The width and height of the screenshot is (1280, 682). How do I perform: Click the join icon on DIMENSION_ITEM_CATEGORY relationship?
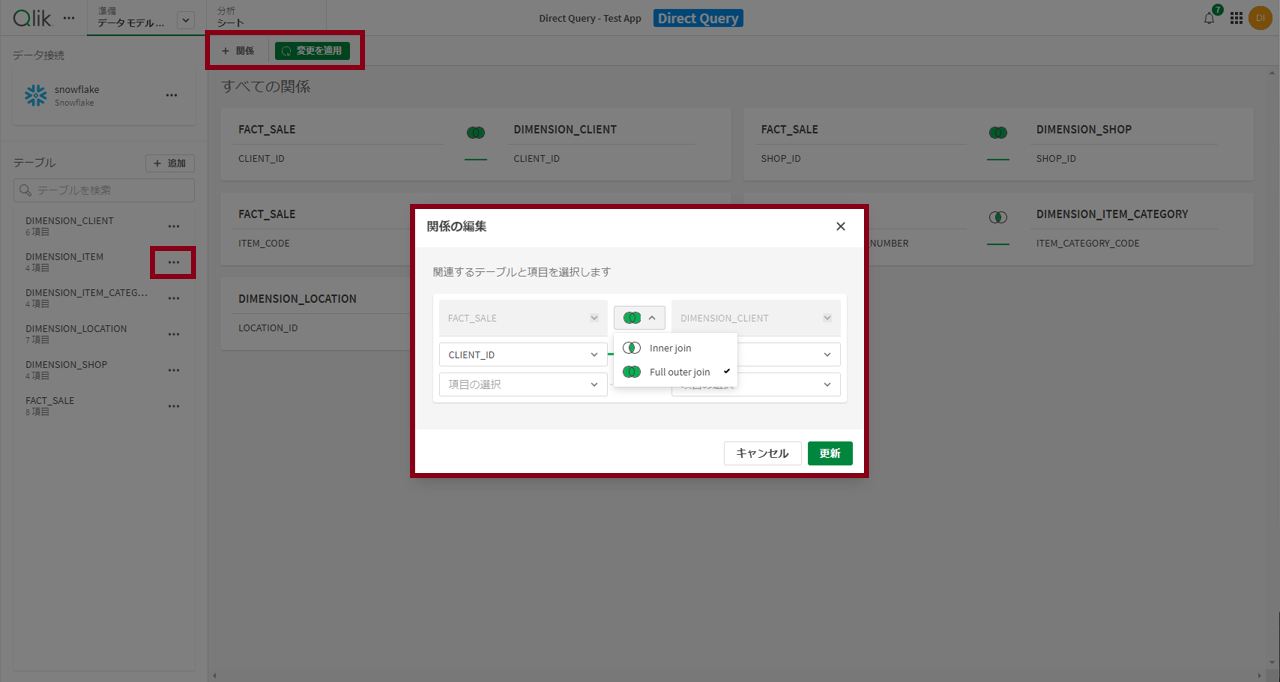point(997,216)
